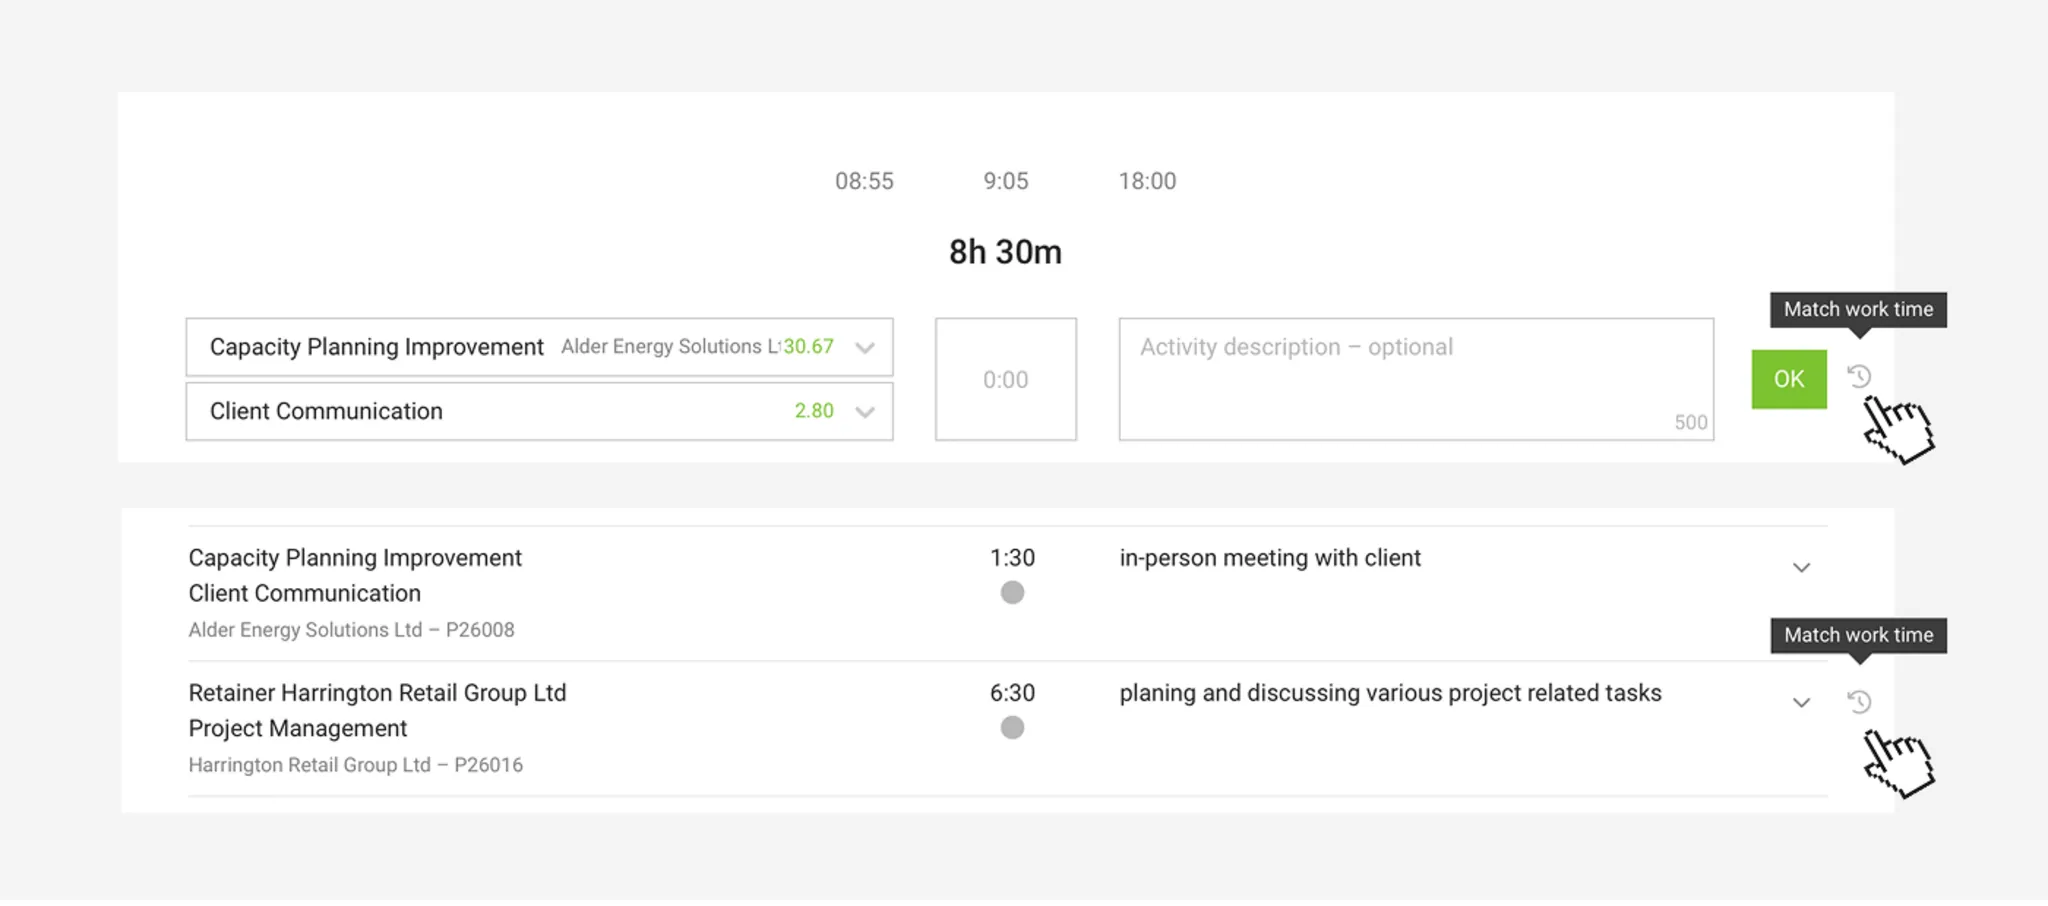The height and width of the screenshot is (906, 2048).
Task: Click the 2.80 green value in task dropdown
Action: click(x=814, y=411)
